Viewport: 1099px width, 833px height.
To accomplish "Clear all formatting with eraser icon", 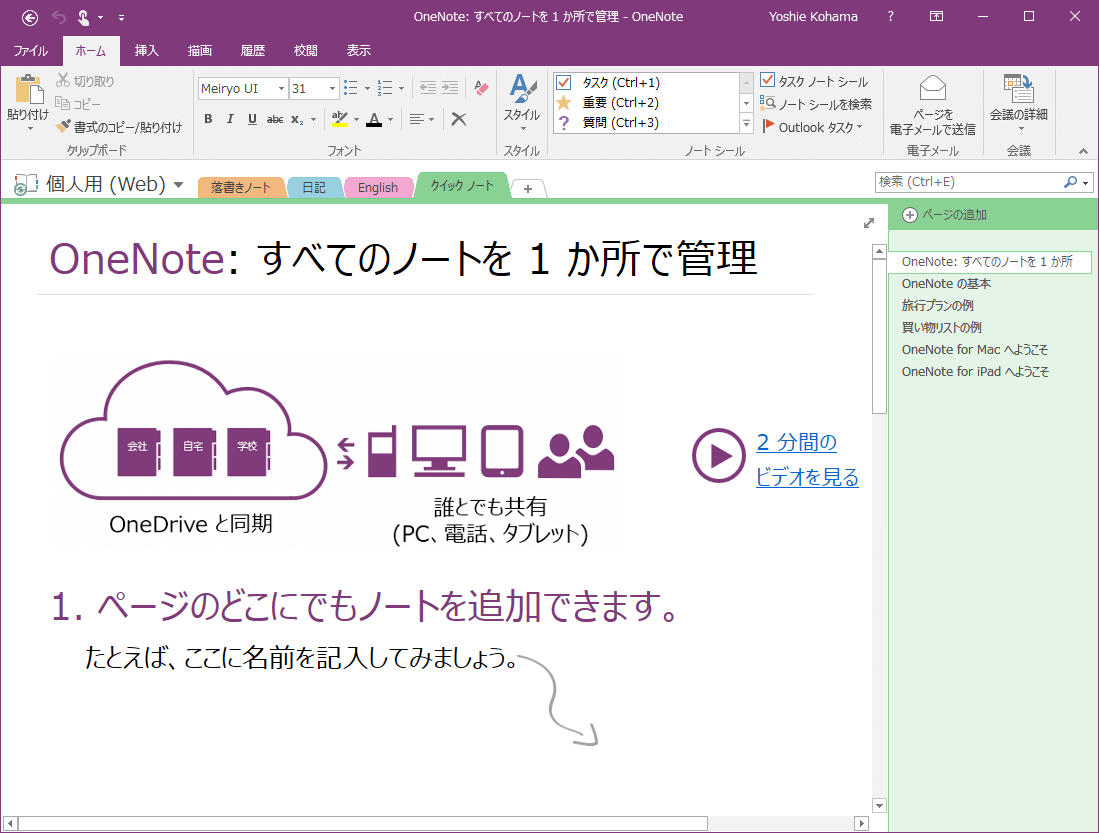I will (x=481, y=88).
